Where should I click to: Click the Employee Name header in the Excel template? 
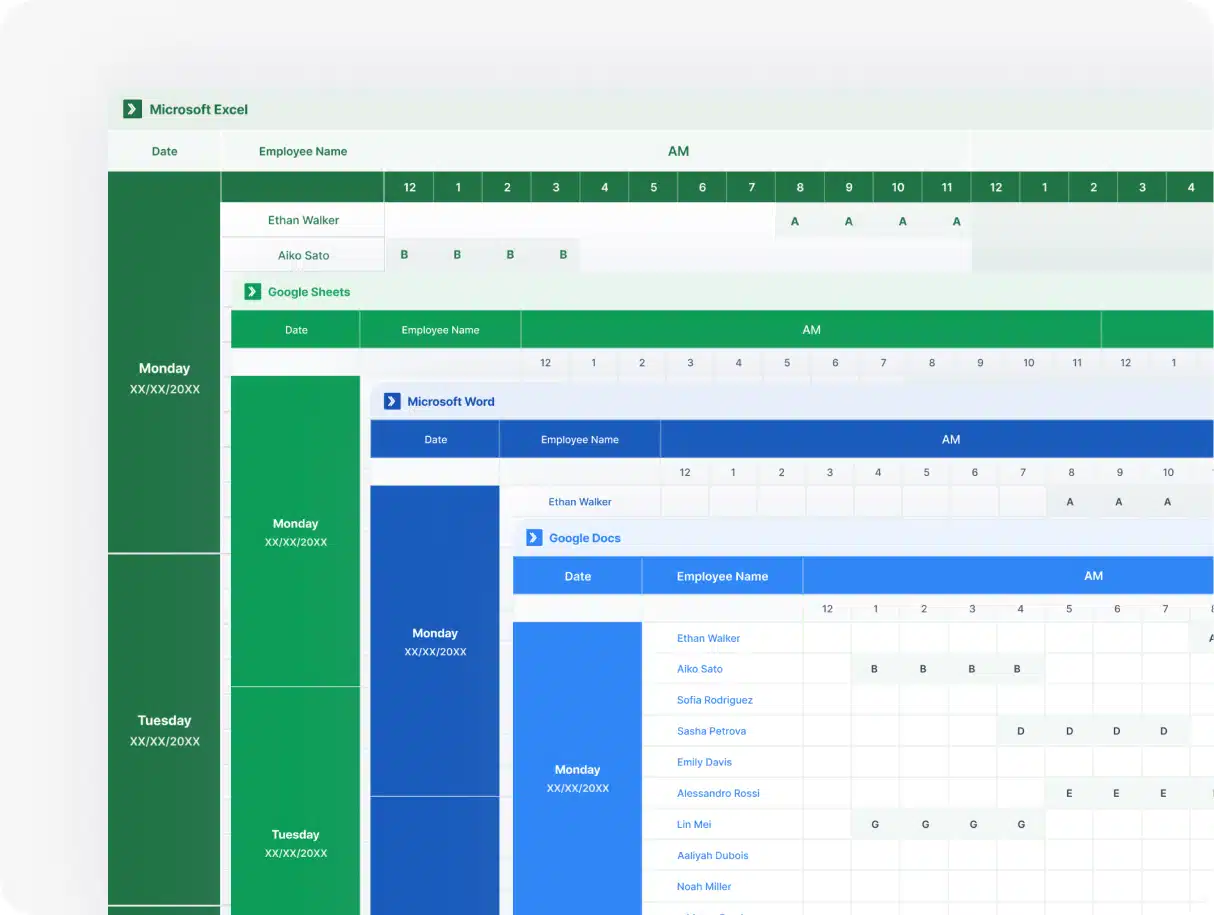303,151
